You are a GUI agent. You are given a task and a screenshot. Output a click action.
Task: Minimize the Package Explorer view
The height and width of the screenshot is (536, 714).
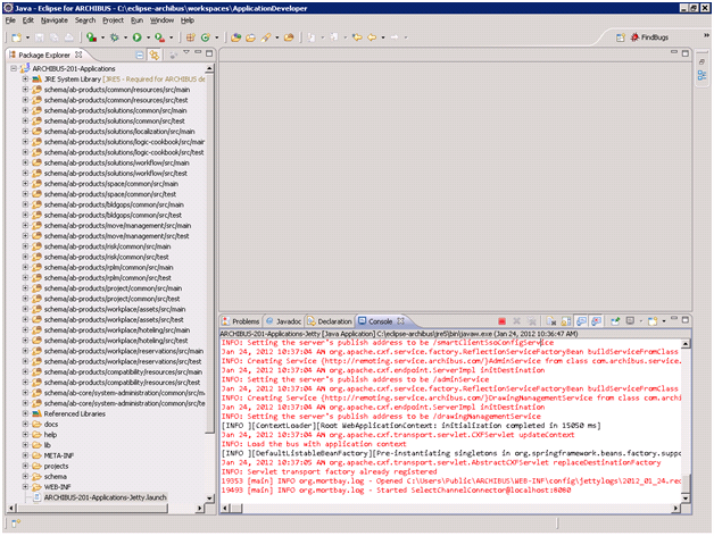click(x=198, y=53)
